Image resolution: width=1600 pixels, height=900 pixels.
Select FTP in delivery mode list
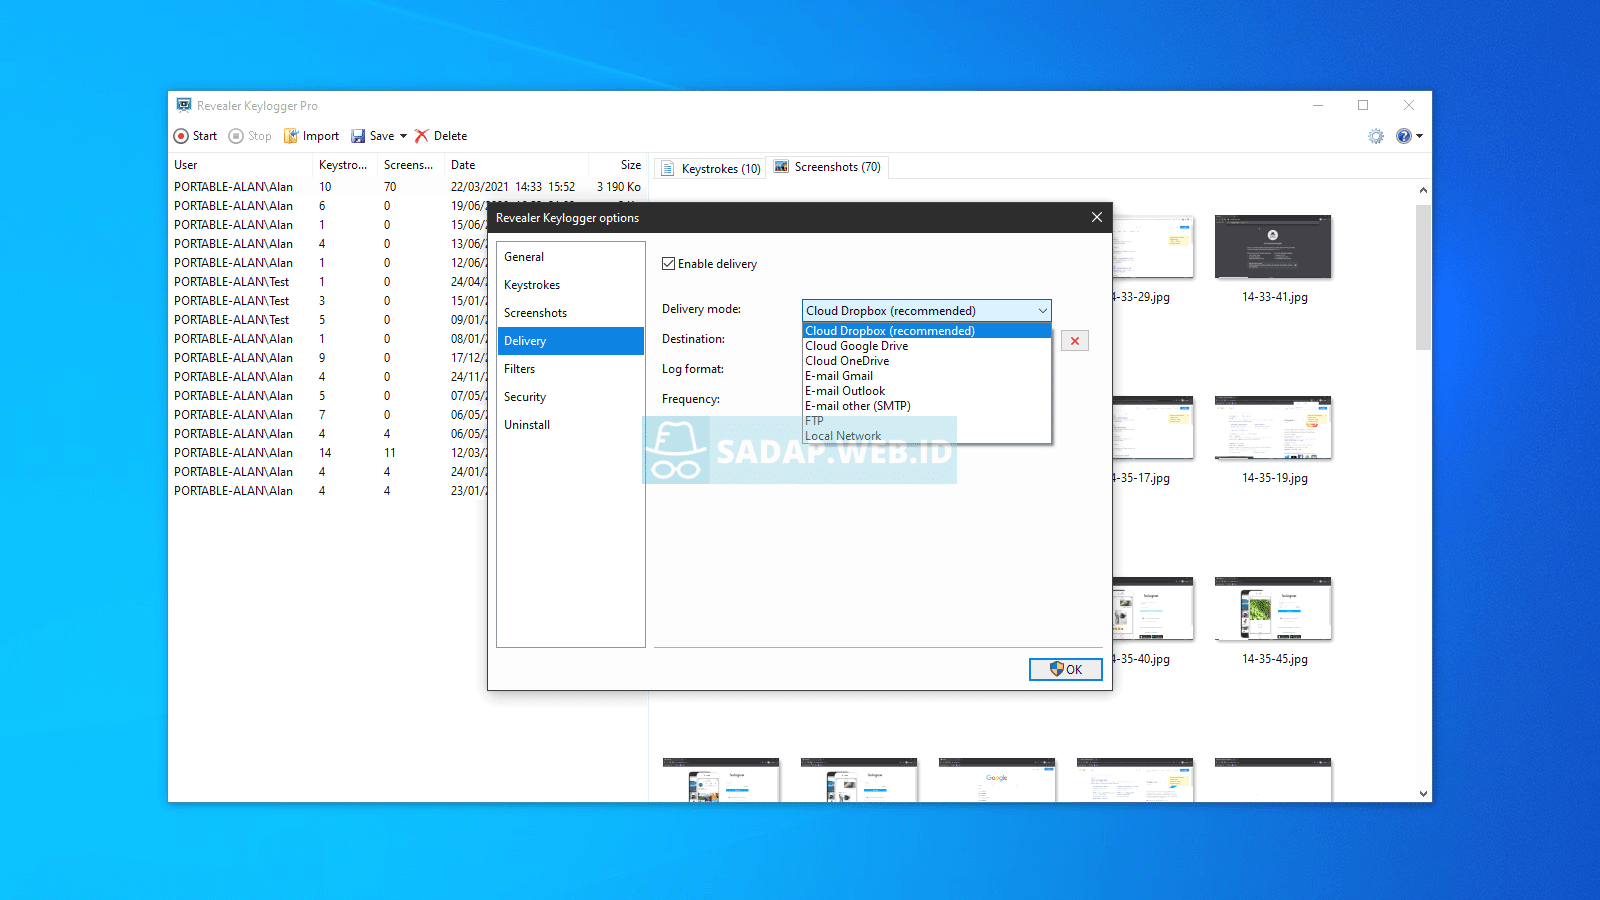pyautogui.click(x=927, y=421)
